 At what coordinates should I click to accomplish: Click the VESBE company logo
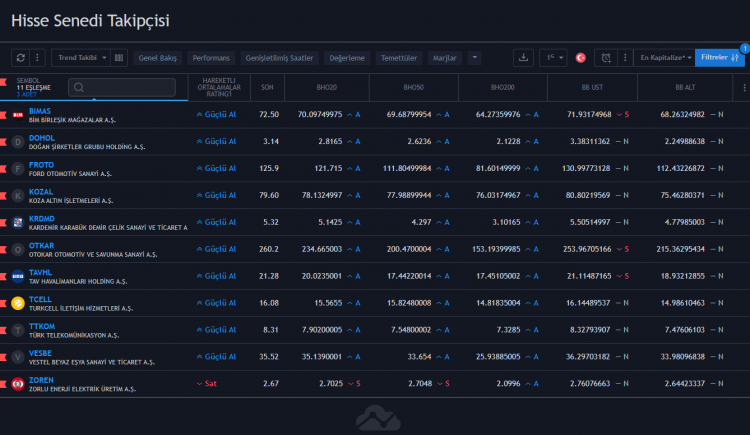(18, 357)
